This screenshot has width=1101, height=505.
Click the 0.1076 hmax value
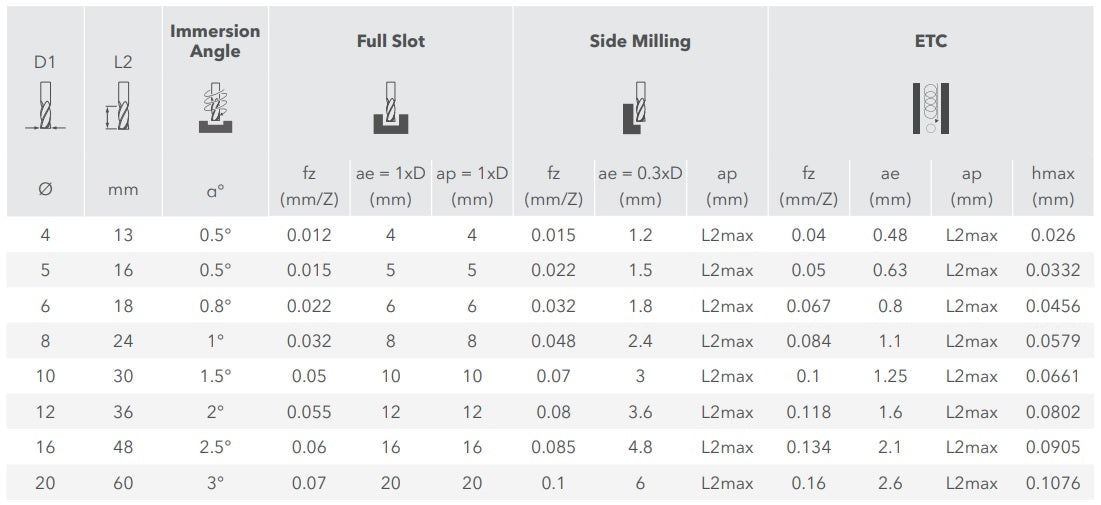click(x=1053, y=483)
